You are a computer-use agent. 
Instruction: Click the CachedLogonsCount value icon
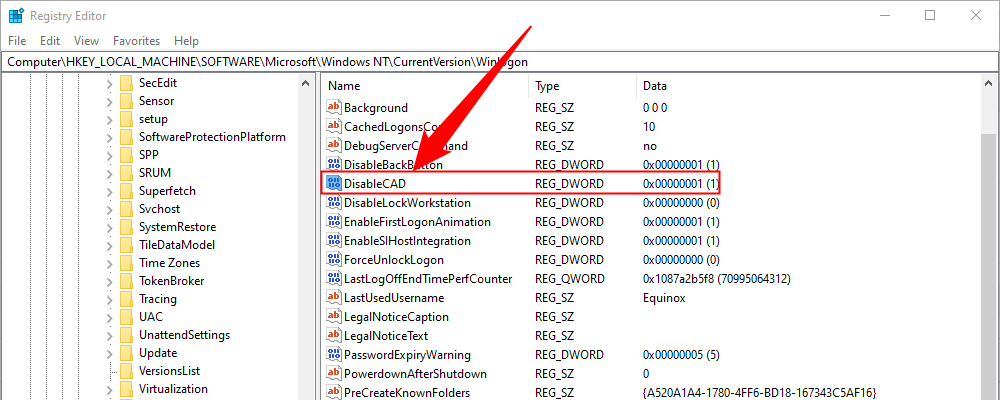[334, 126]
